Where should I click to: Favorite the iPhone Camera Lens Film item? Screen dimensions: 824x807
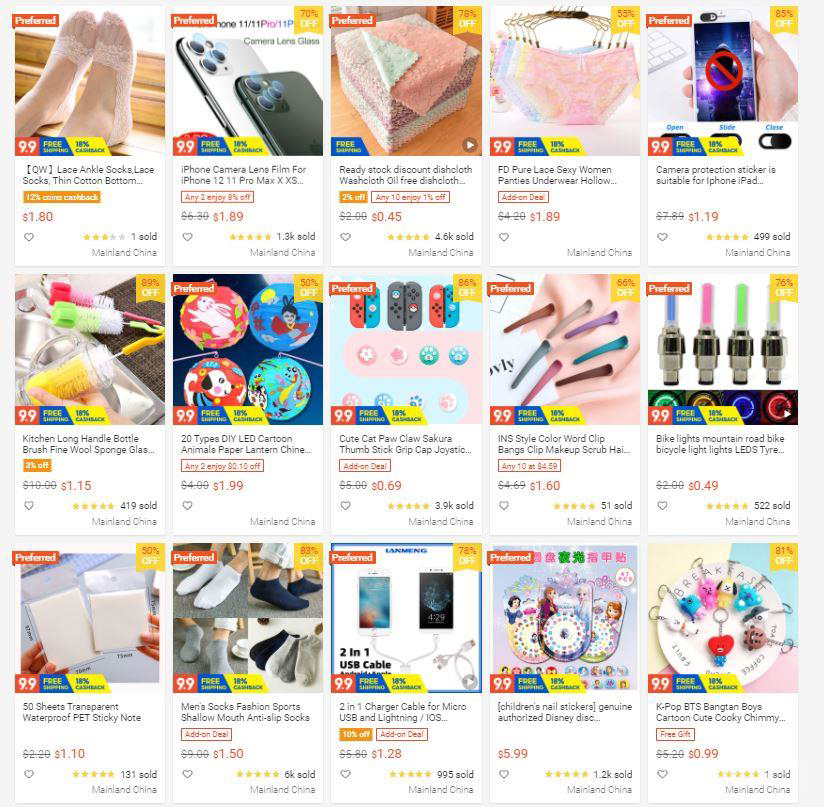tap(188, 237)
